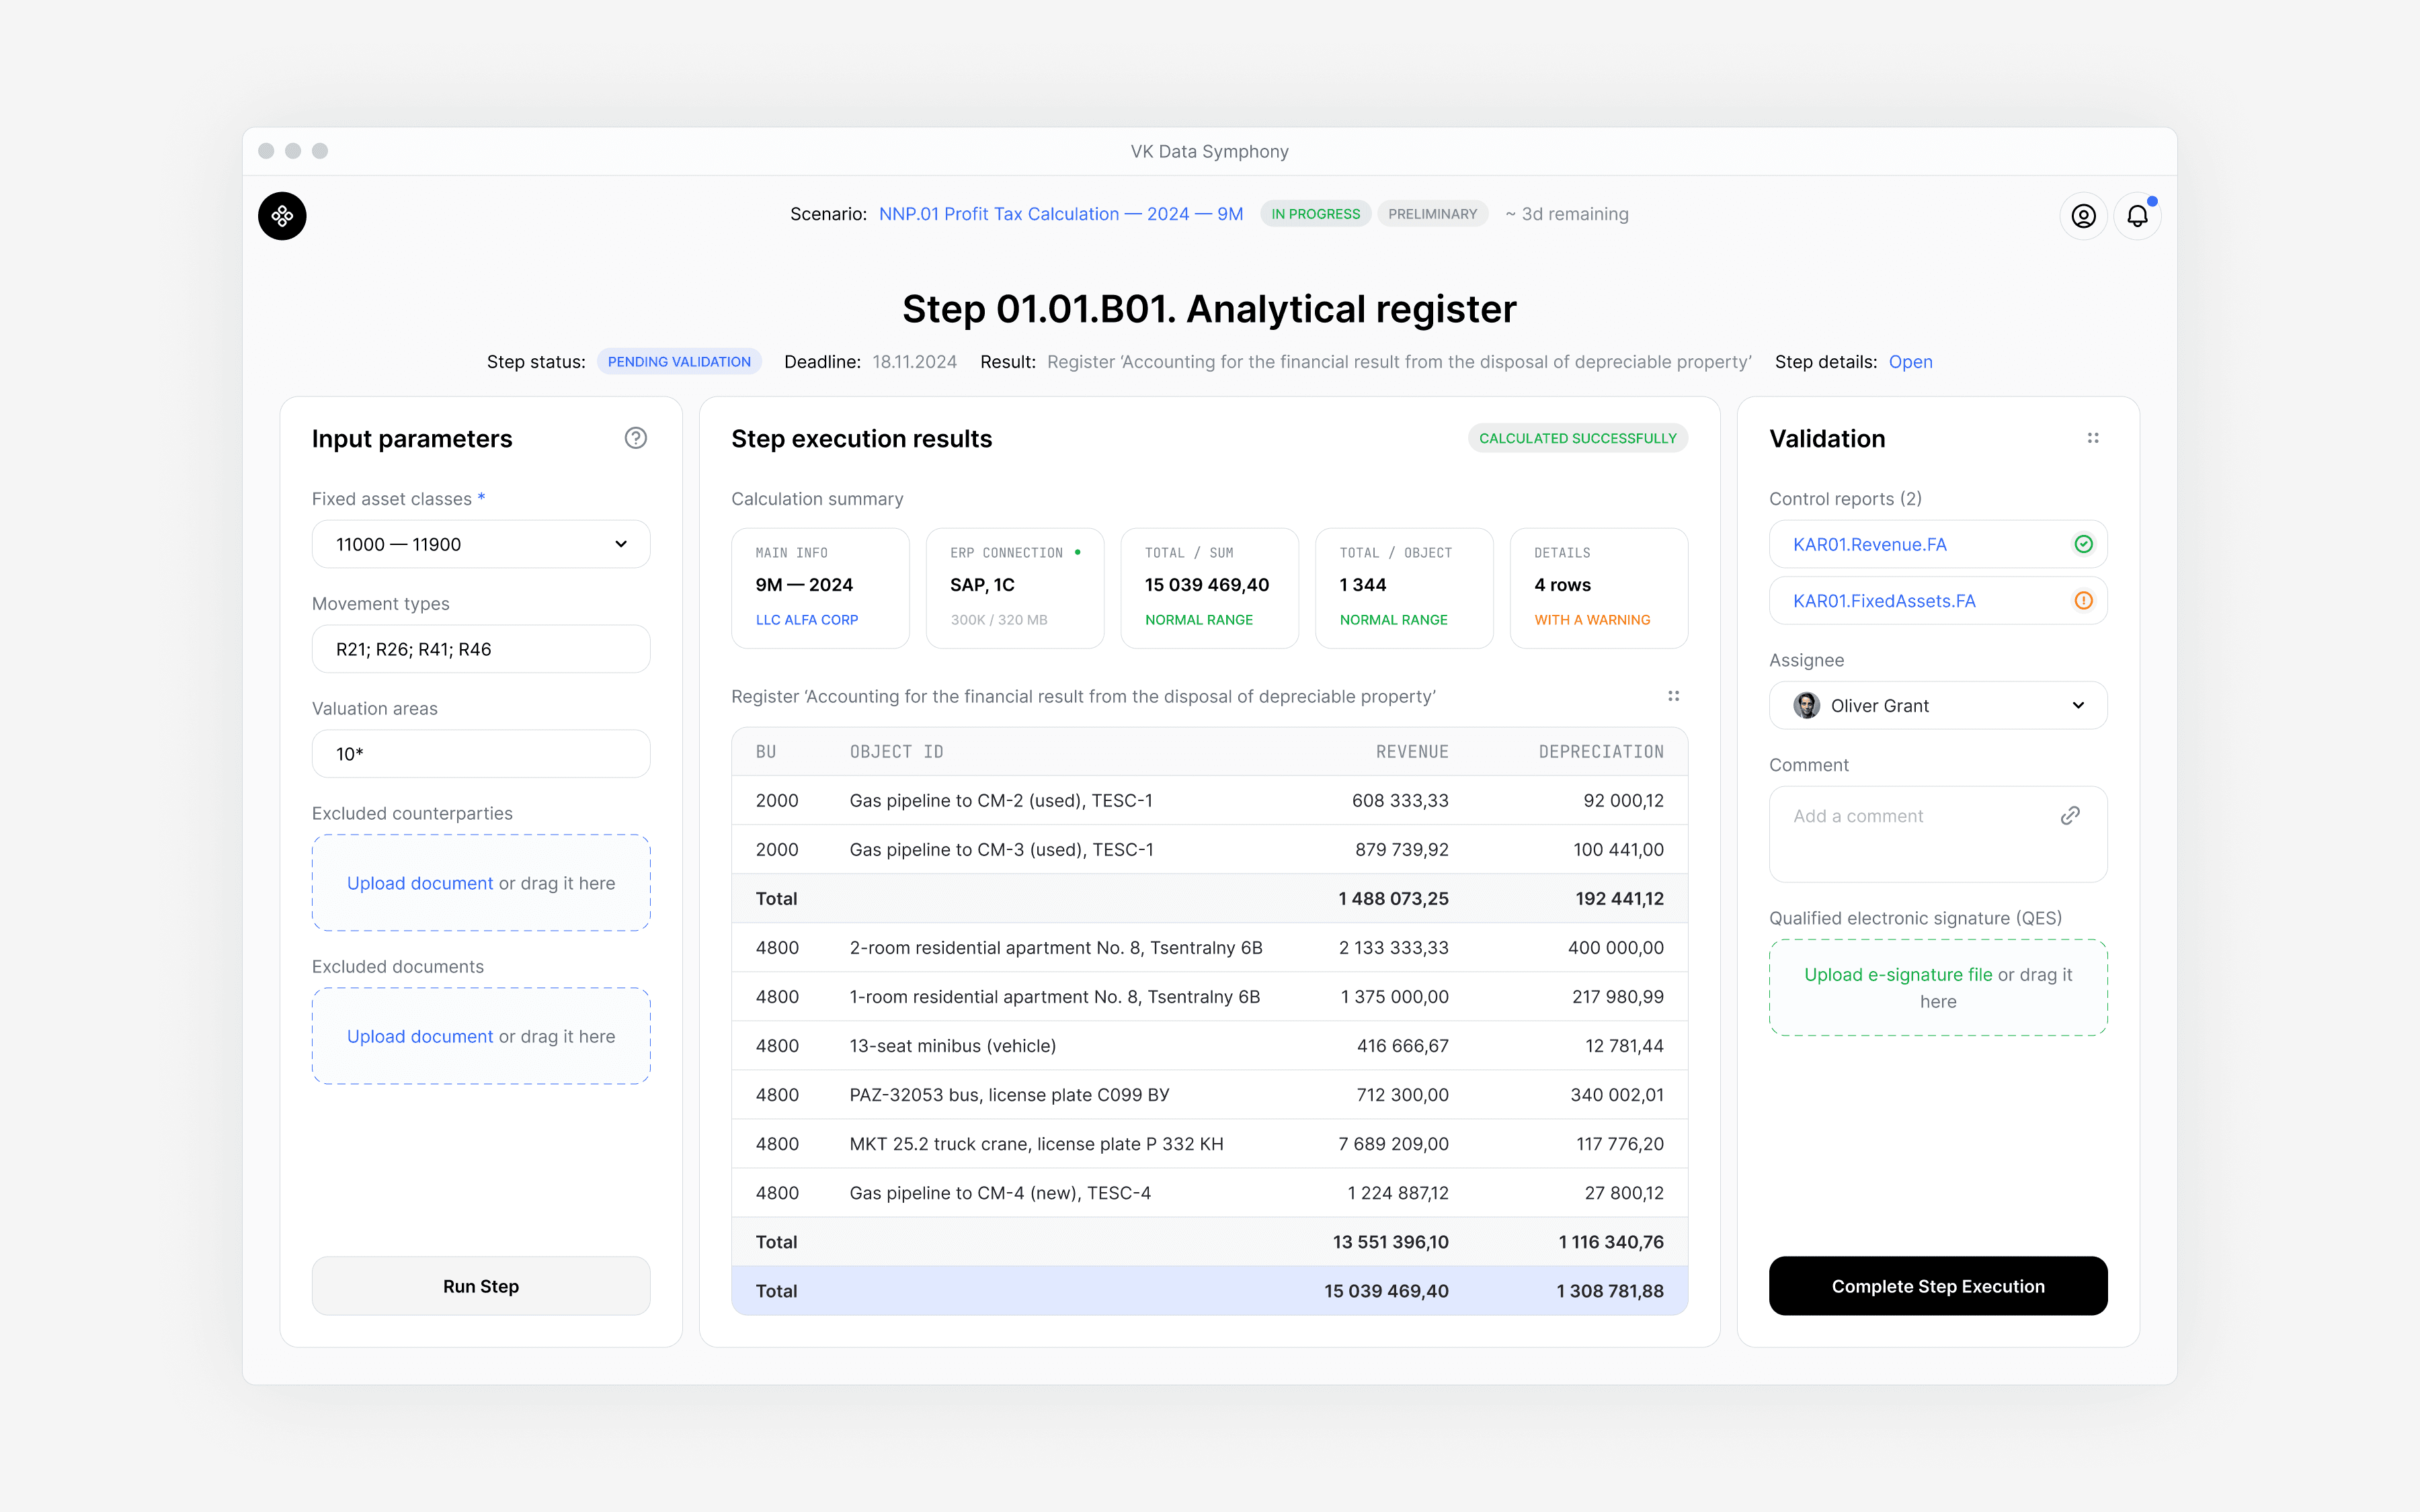Click the Movement types input field
Viewport: 2420px width, 1512px height.
click(481, 649)
